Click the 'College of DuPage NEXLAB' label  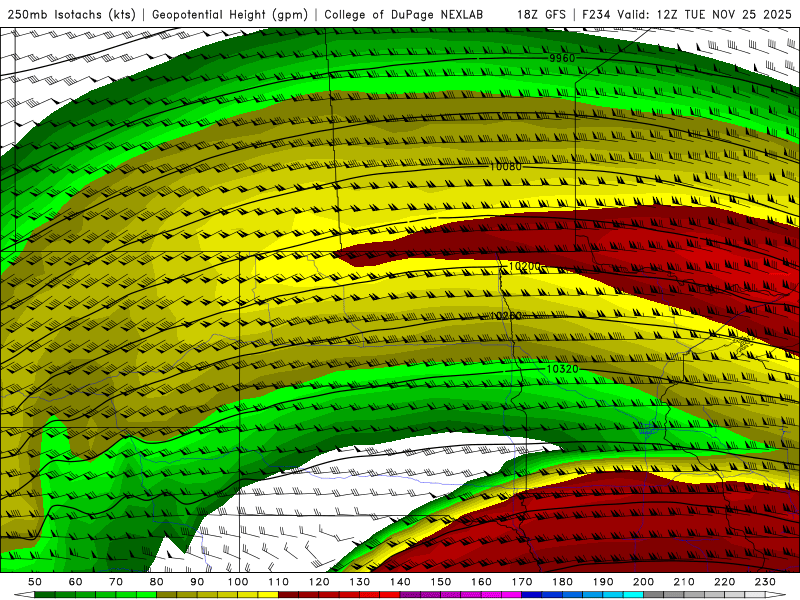403,14
